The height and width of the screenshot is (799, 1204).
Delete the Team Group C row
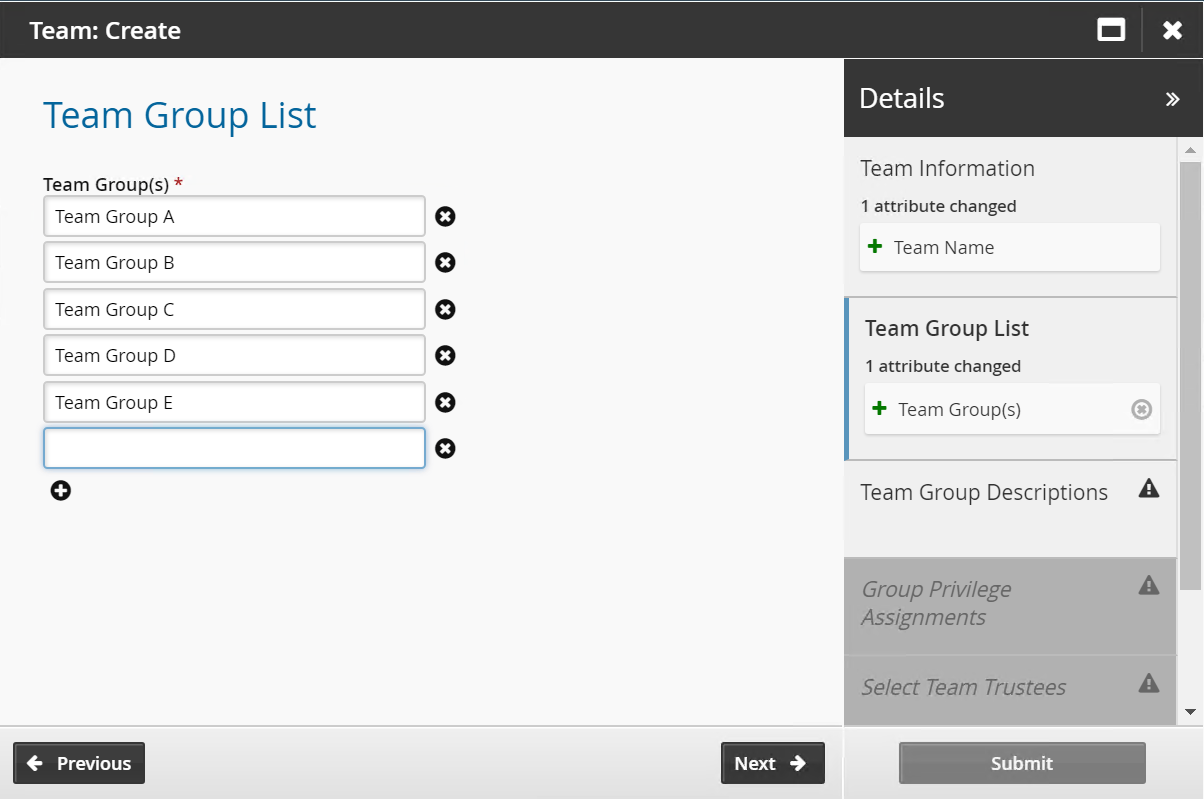coord(445,310)
